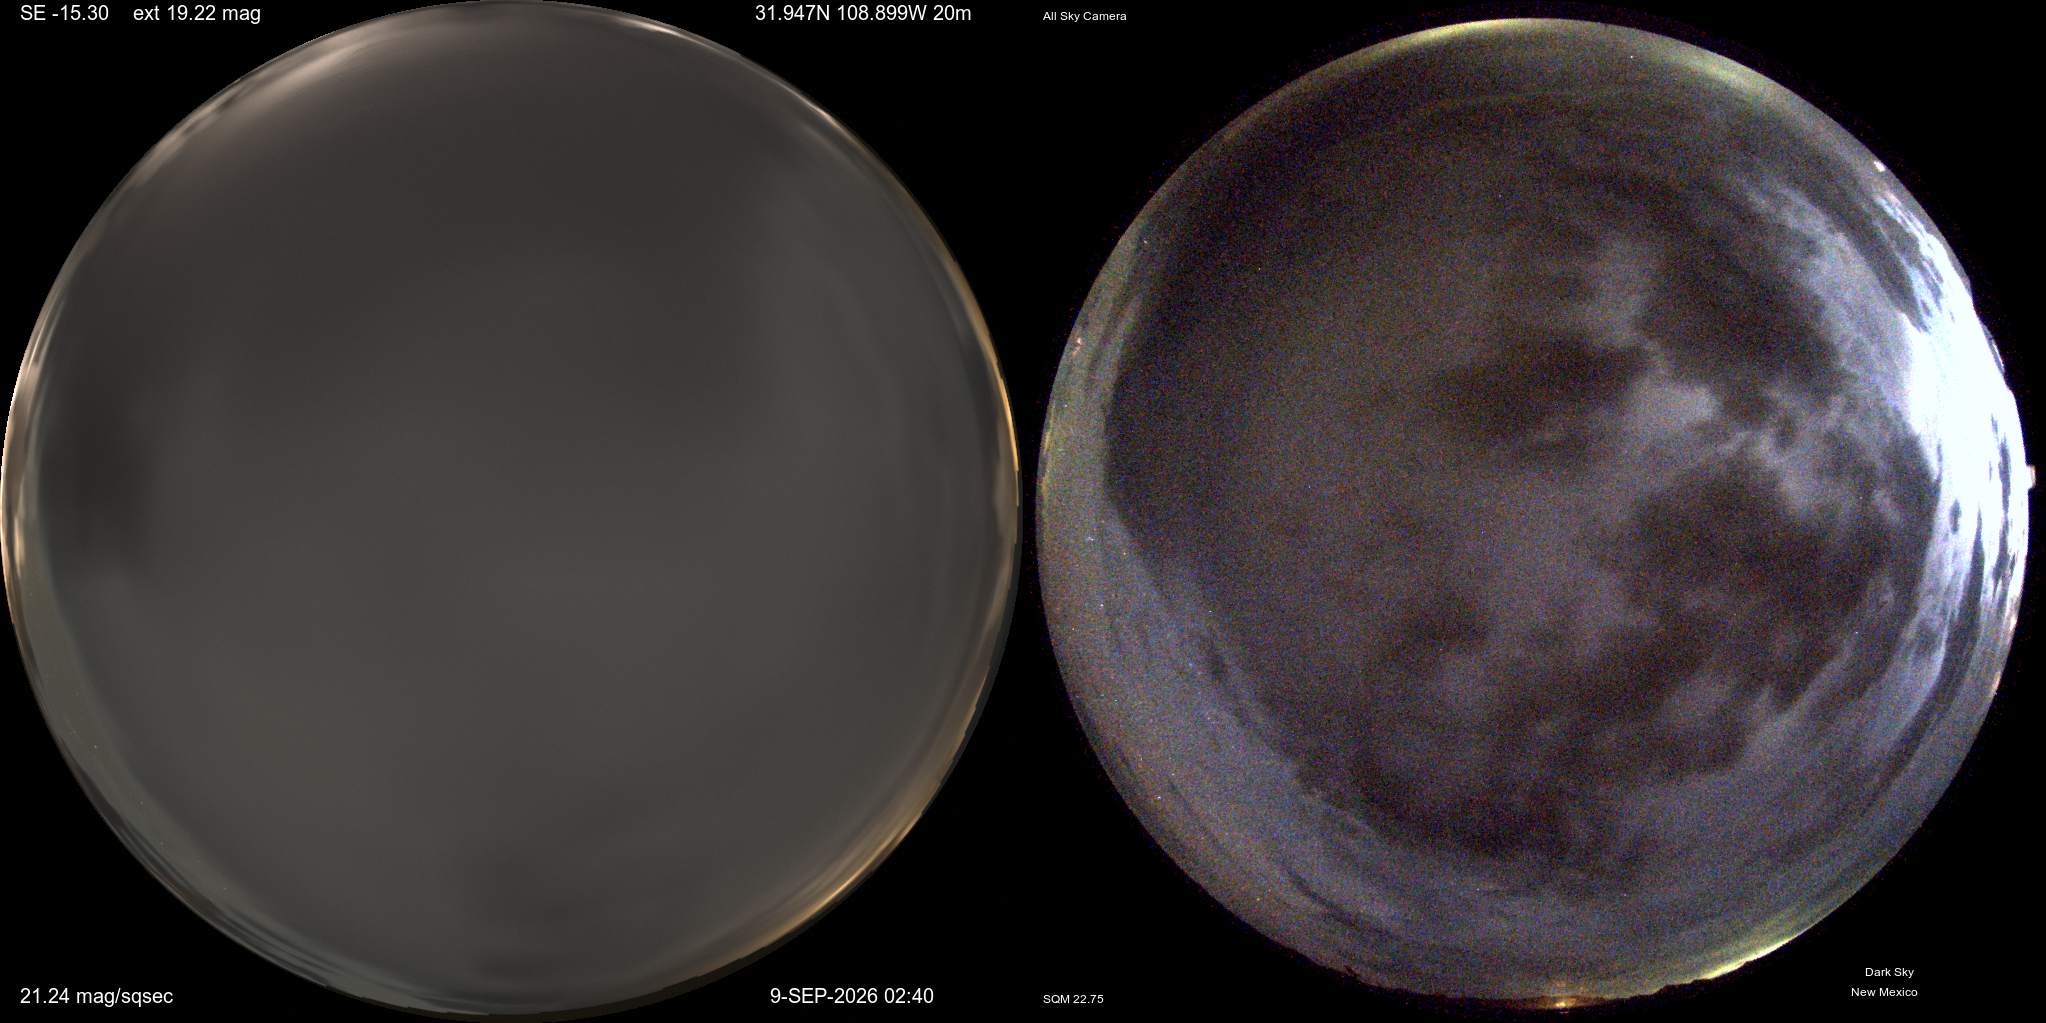The image size is (2046, 1023).
Task: Click the SE -15.30 label
Action: click(x=64, y=14)
